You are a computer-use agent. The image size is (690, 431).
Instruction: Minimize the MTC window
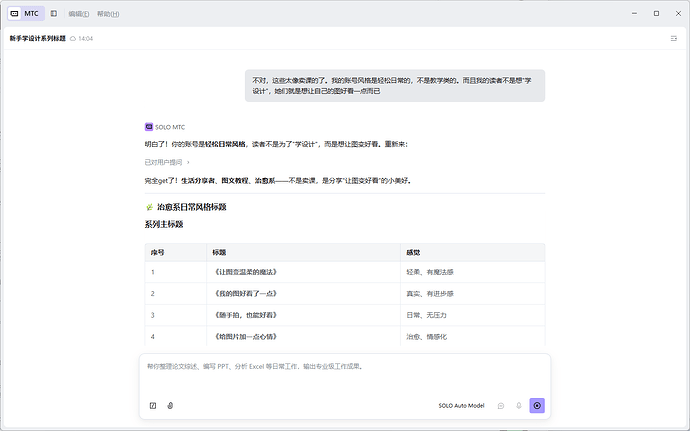[x=634, y=14]
